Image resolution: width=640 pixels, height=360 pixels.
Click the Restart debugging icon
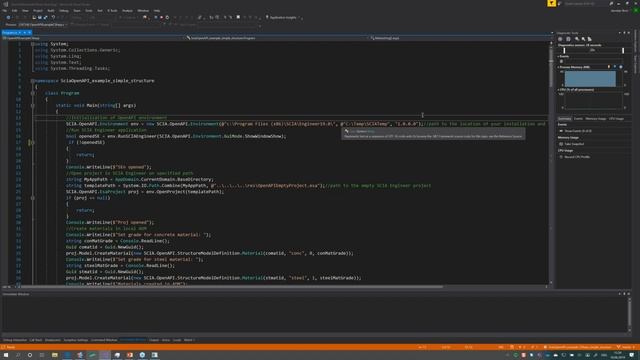click(167, 18)
